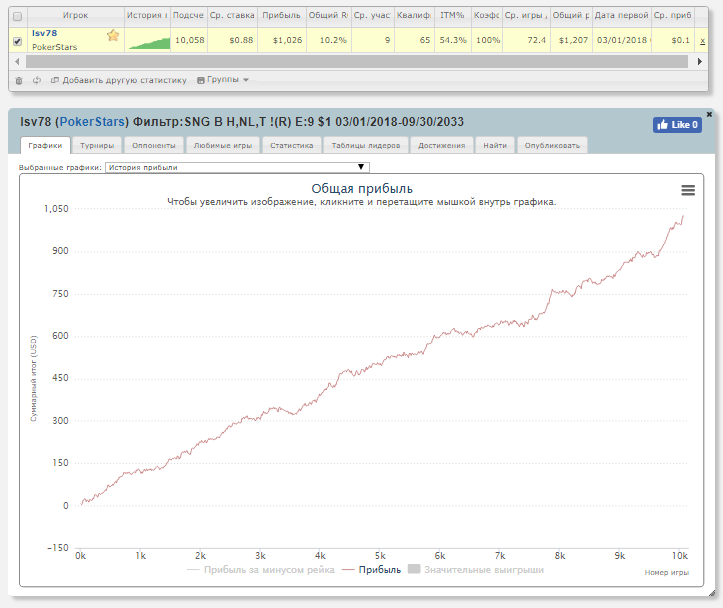Click the scroll-right arrow of the table scrollbar
Image resolution: width=723 pixels, height=608 pixels.
click(699, 61)
